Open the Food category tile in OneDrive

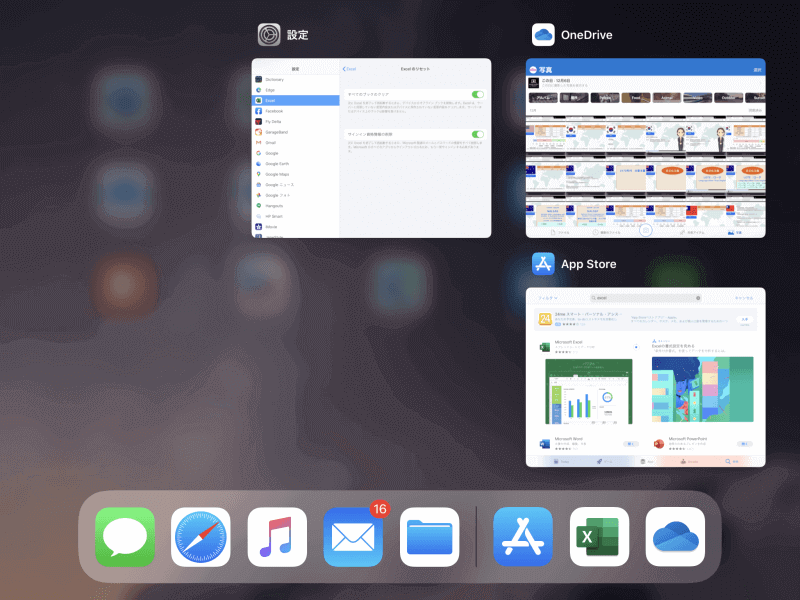tap(636, 97)
